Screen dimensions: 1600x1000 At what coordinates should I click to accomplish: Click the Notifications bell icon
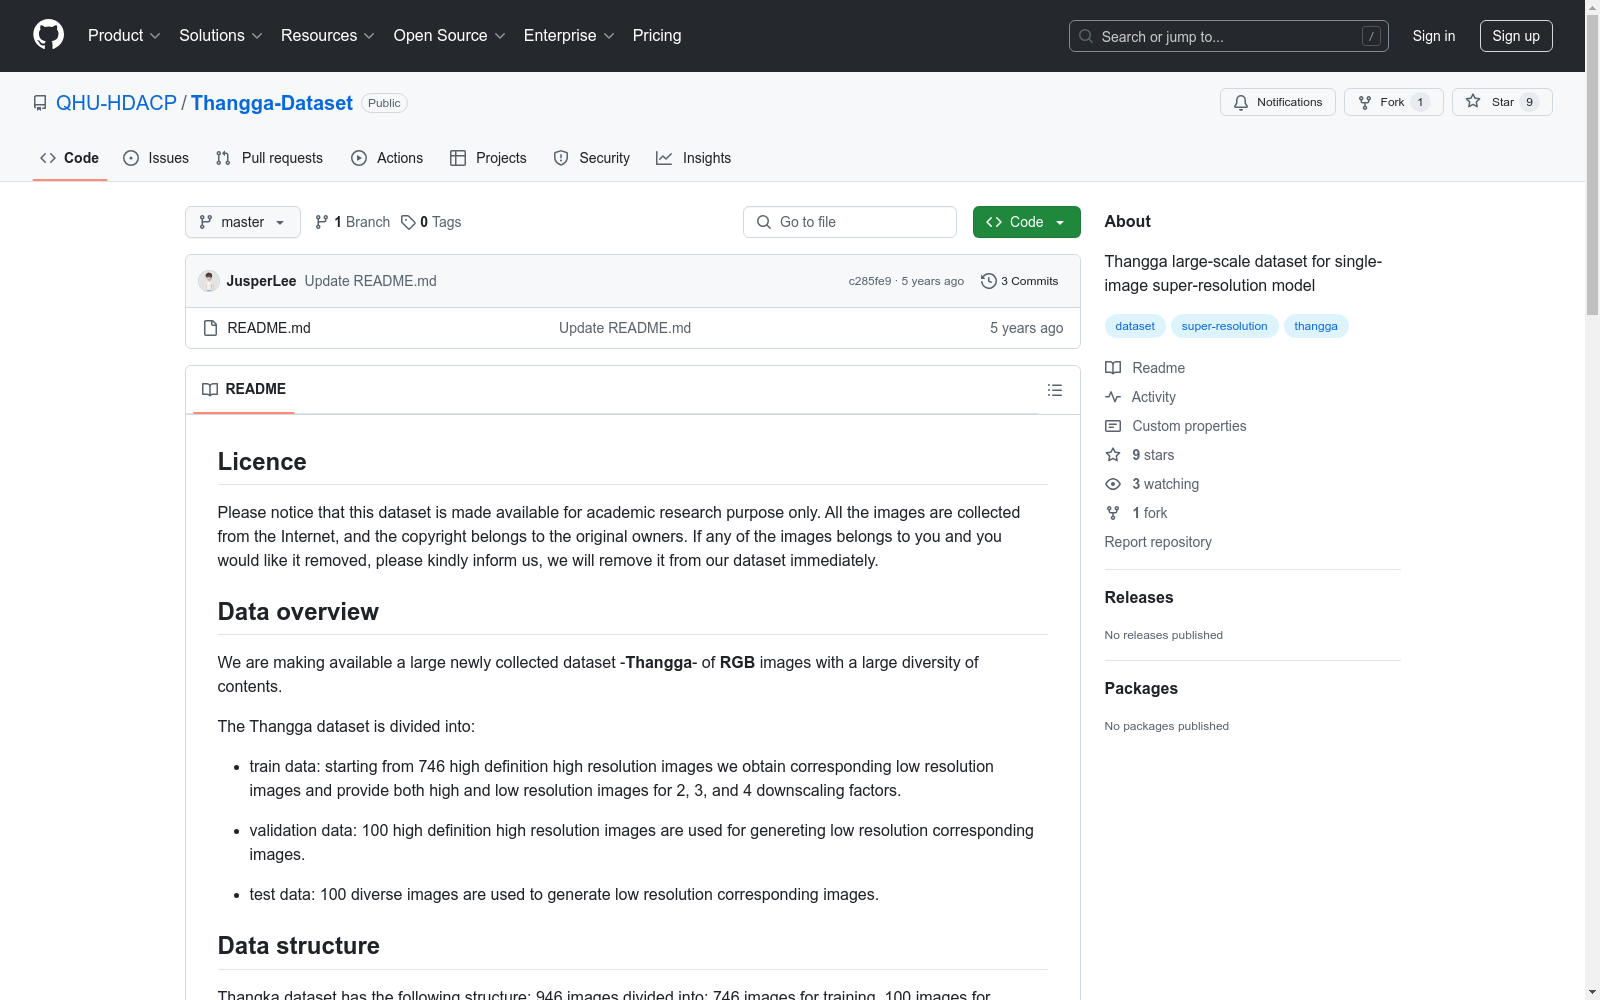coord(1241,102)
